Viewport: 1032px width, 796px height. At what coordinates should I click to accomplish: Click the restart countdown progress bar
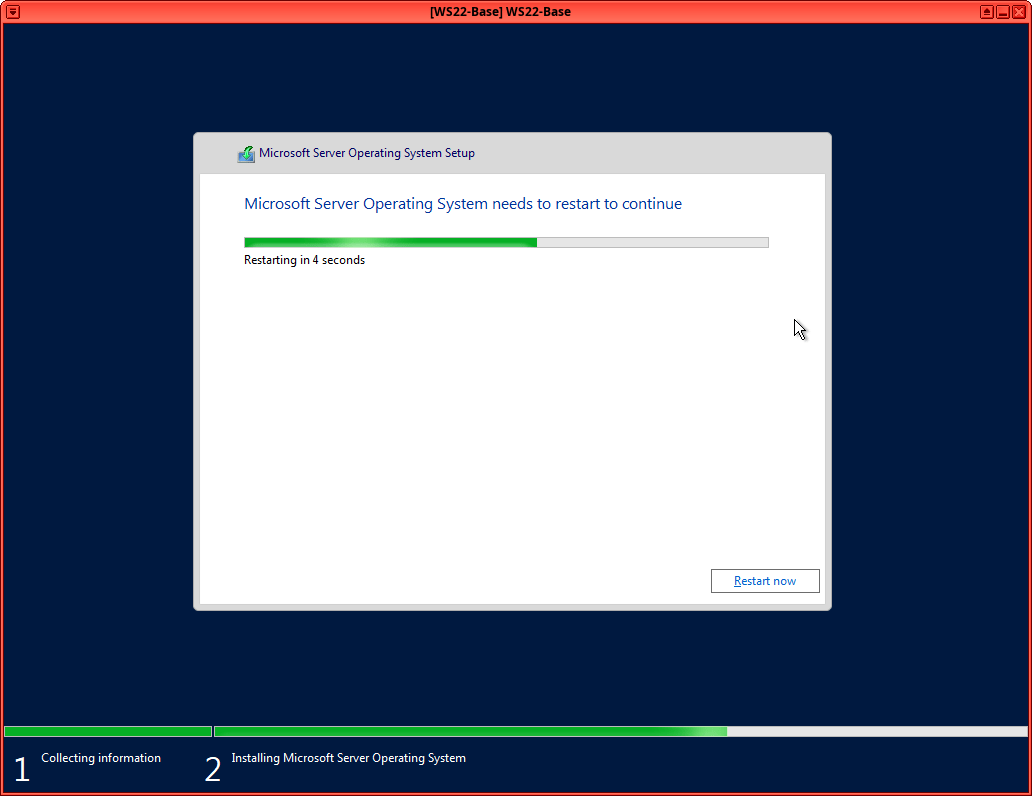click(x=506, y=242)
